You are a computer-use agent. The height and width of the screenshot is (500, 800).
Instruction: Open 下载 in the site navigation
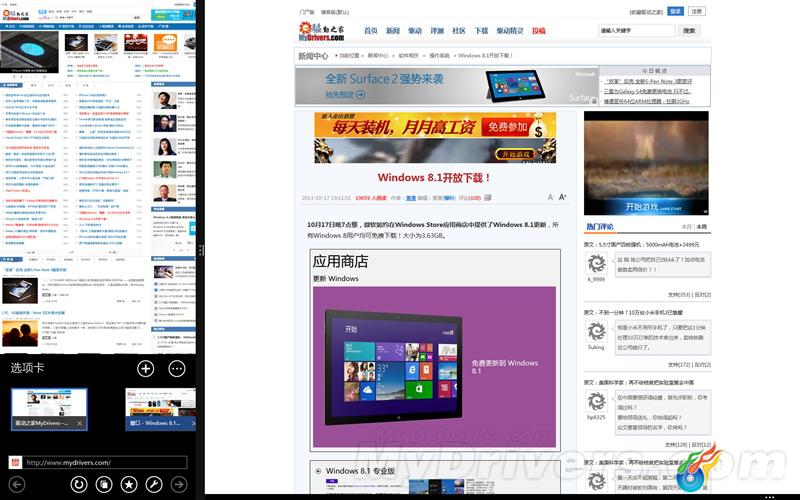(x=481, y=31)
